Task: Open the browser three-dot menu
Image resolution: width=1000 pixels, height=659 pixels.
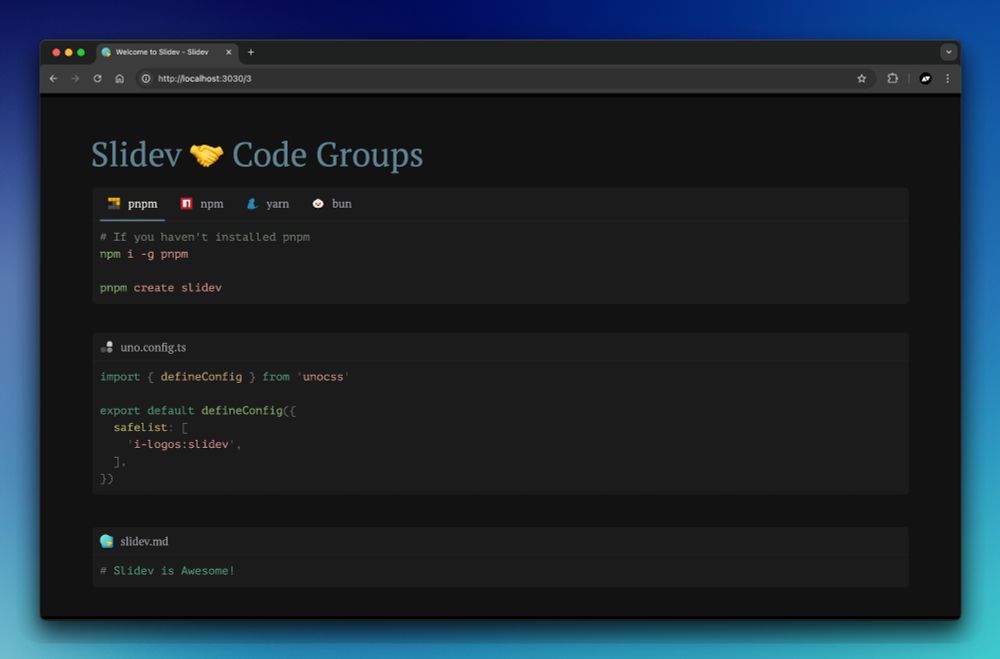Action: pos(948,78)
